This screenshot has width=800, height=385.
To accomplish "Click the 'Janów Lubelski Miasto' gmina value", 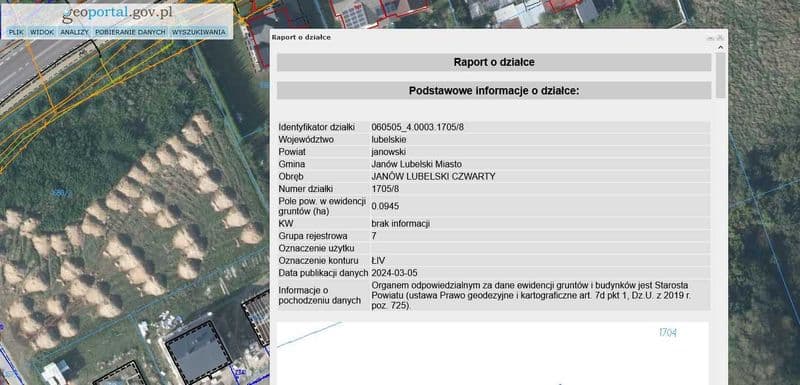I will coord(416,164).
